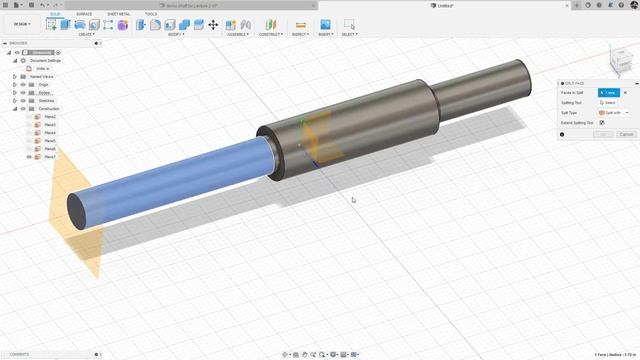This screenshot has width=640, height=360.
Task: Click the Construct offset plane icon
Action: point(271,25)
